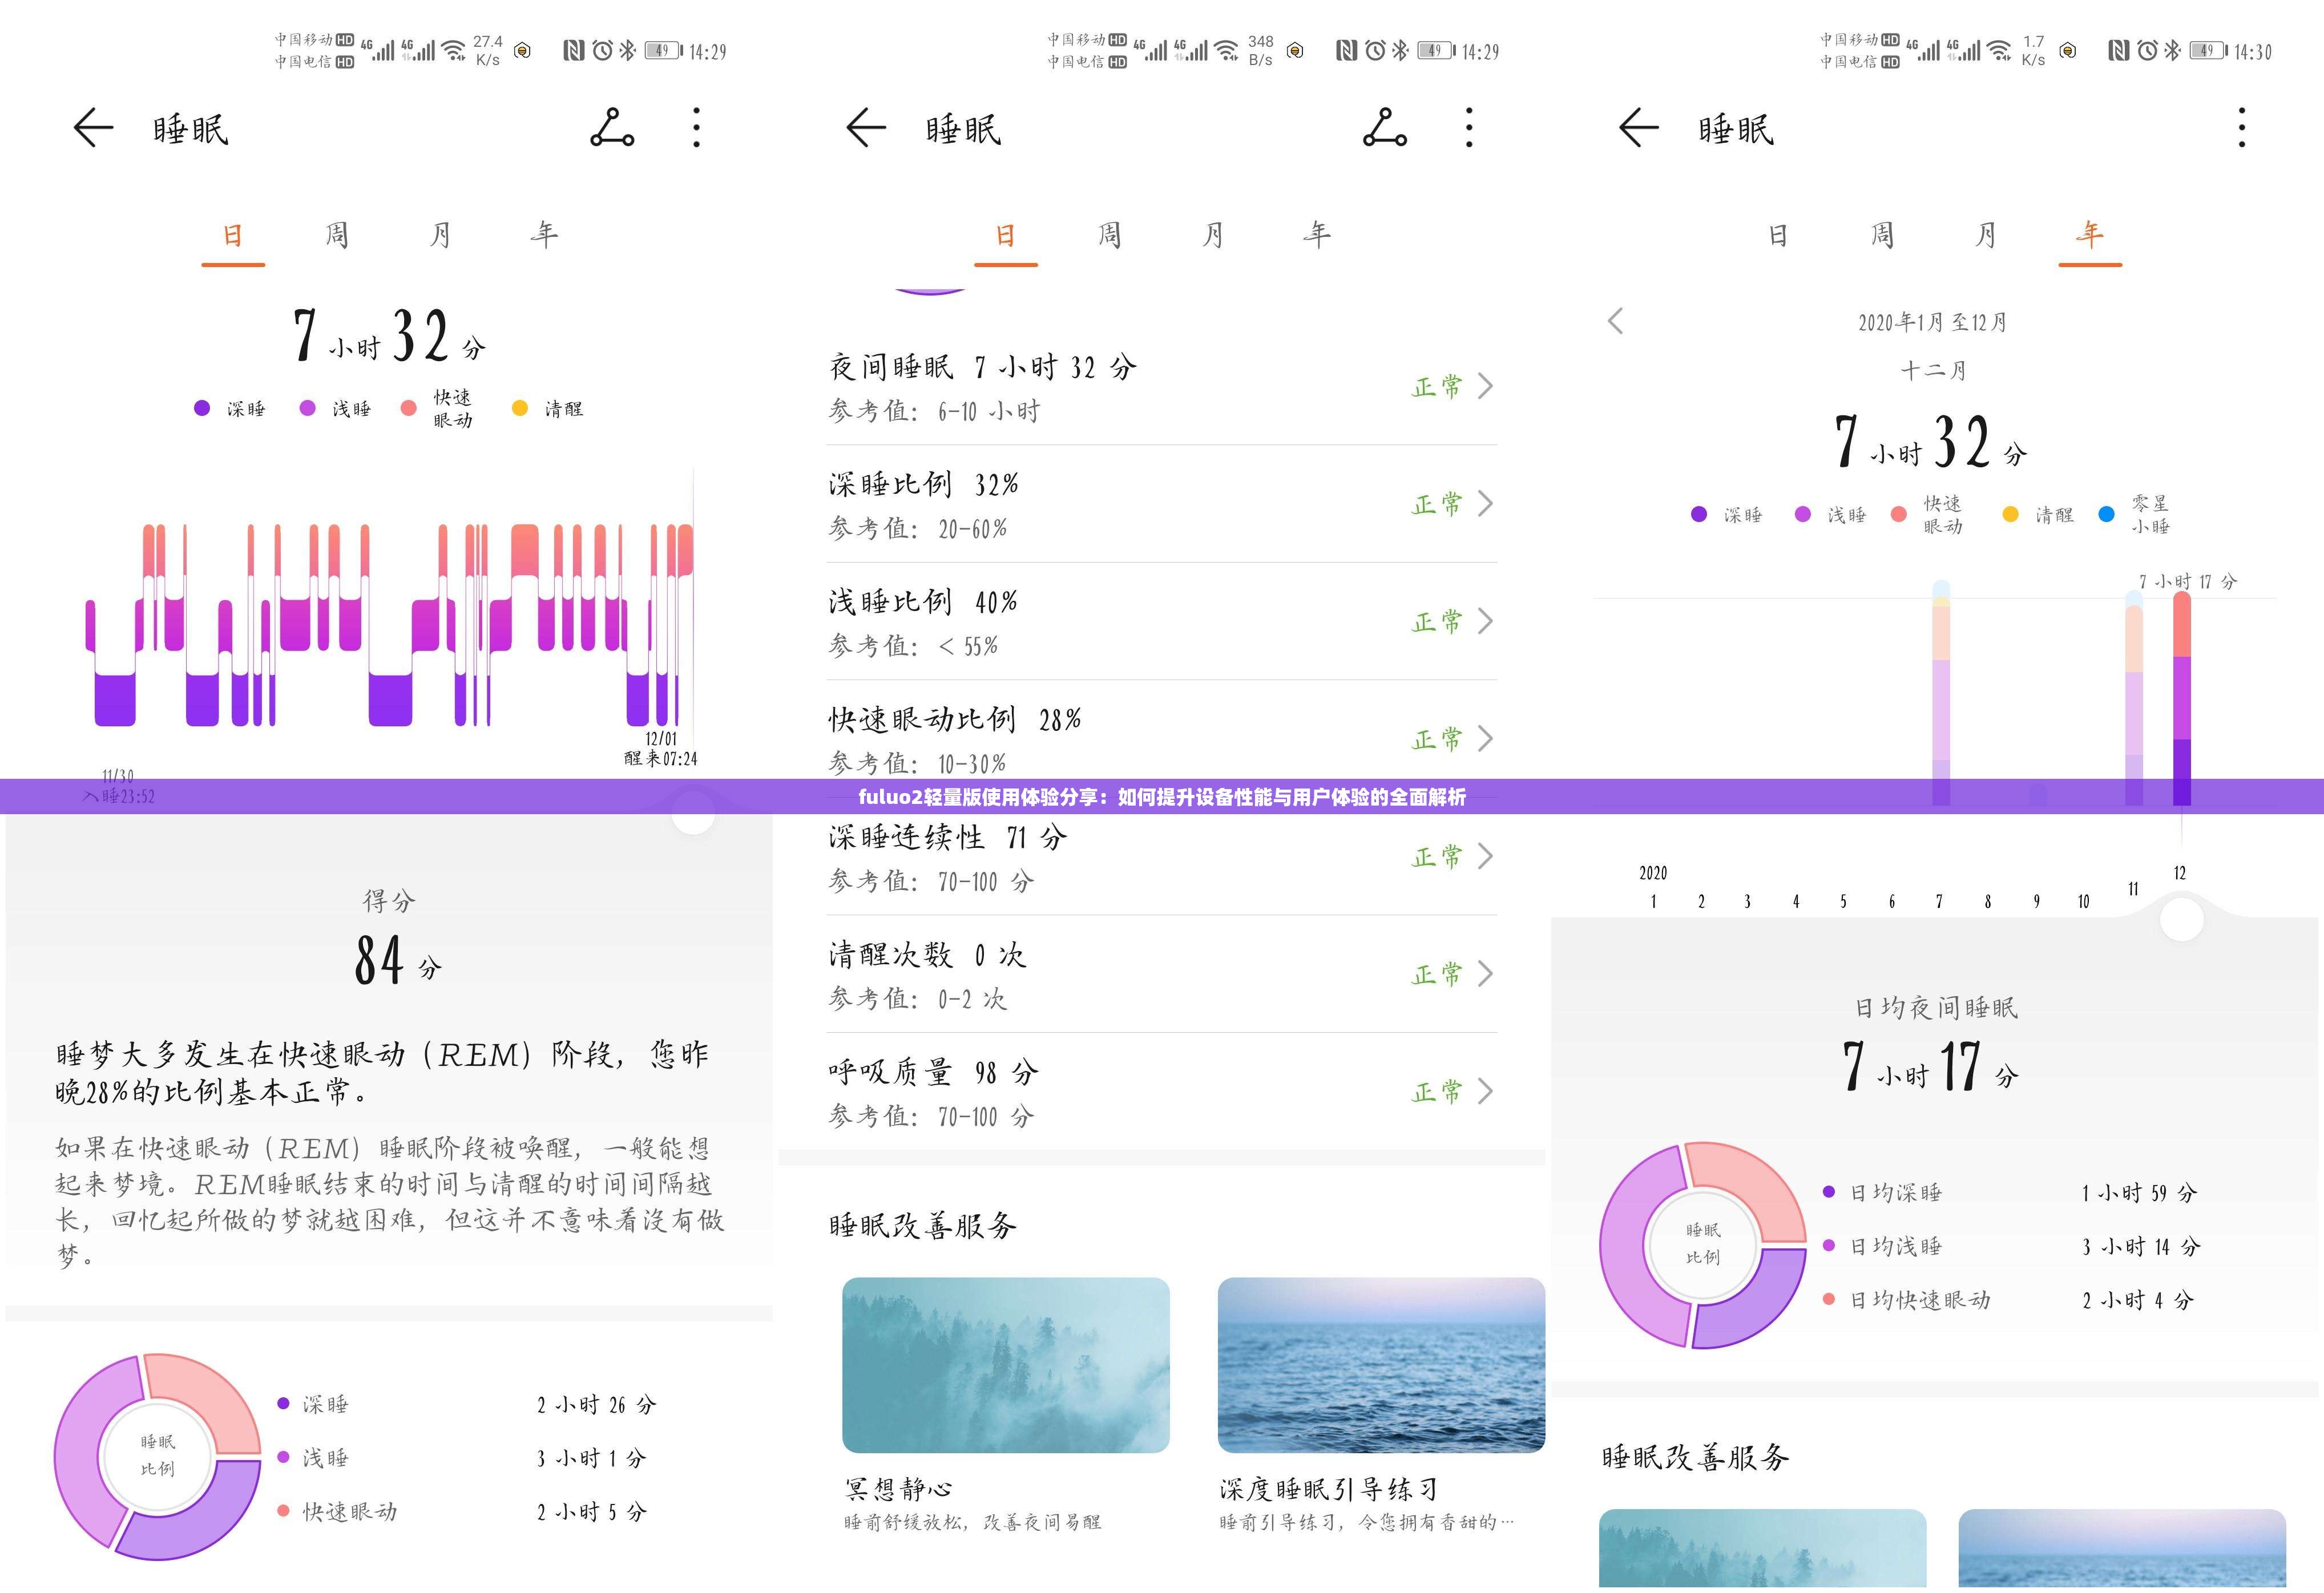
Task: Expand 浅睡比例 40% row chevron
Action: [x=1485, y=621]
